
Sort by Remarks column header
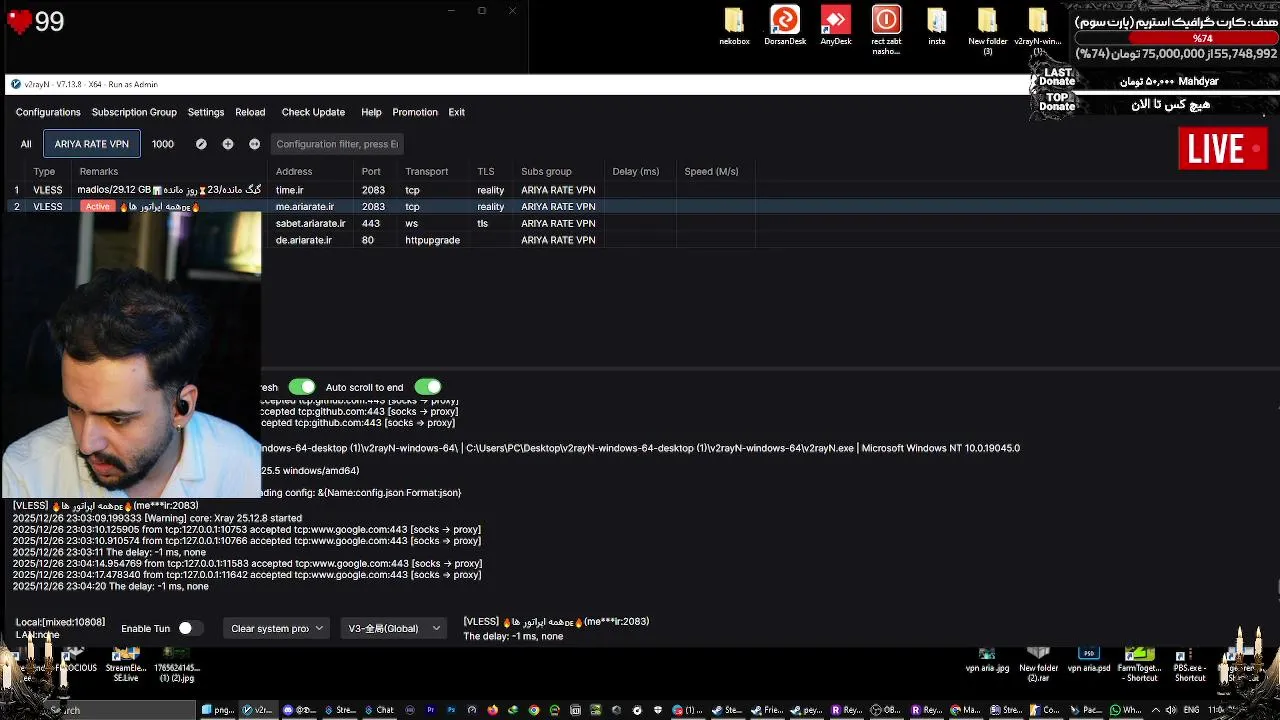[99, 172]
